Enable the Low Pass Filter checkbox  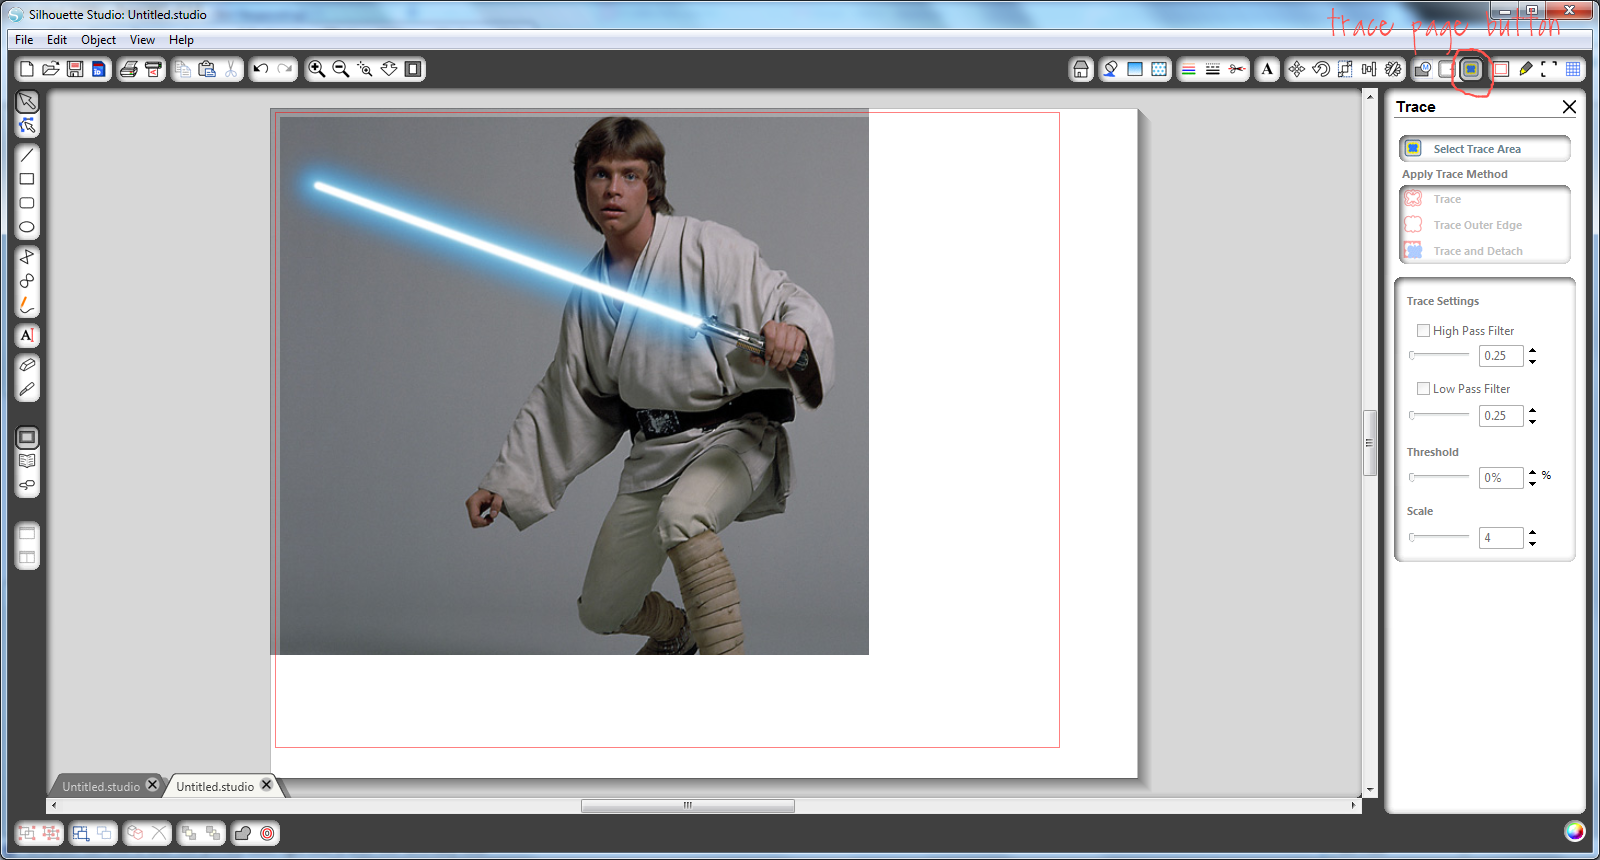coord(1423,389)
